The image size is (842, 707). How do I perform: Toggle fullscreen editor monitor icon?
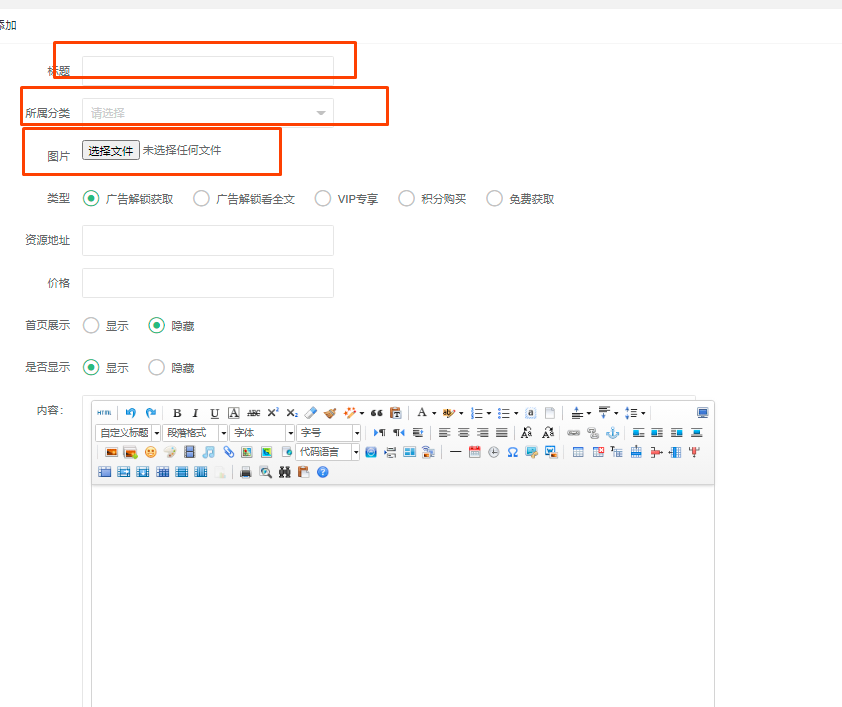[x=702, y=413]
